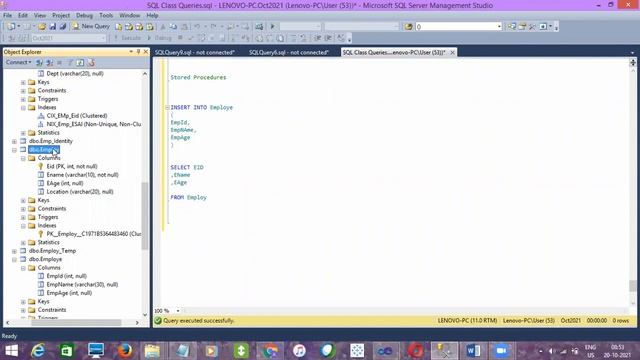
Task: Click the Object Explorer horizontal scrollbar
Action: point(76,322)
